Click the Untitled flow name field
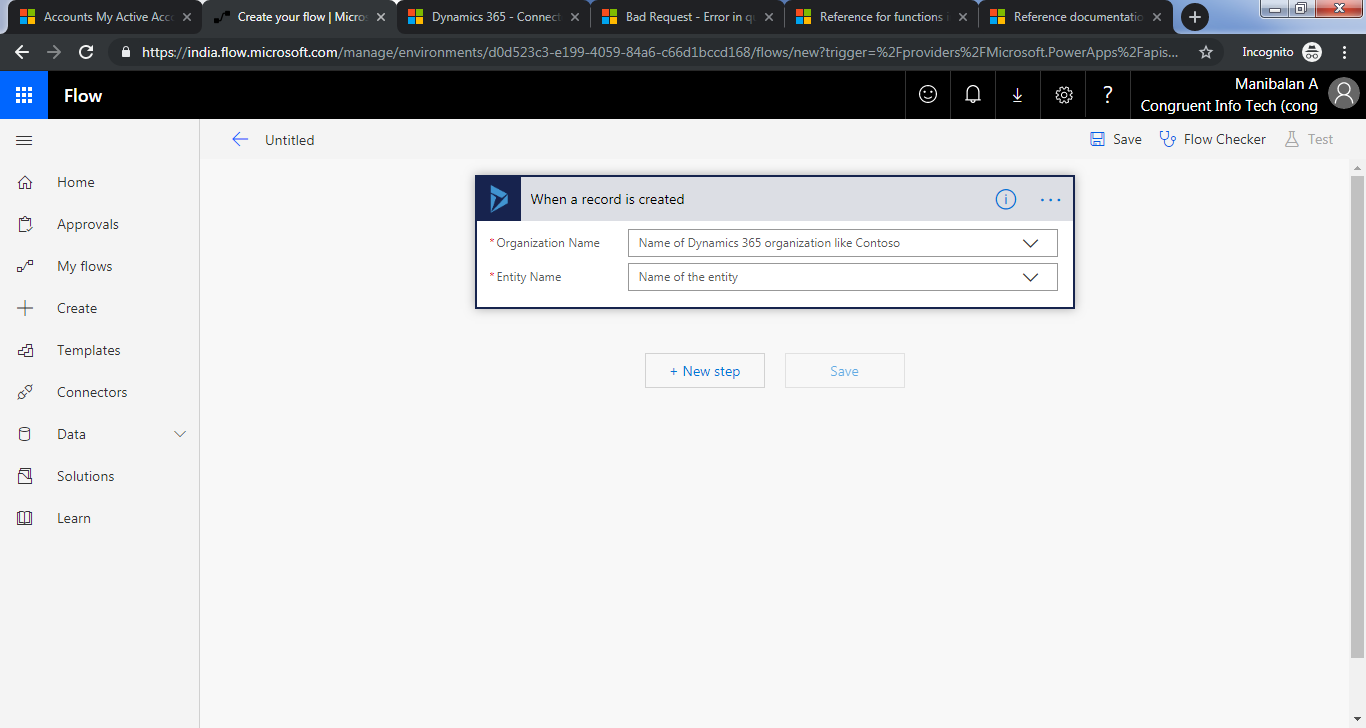Image resolution: width=1366 pixels, height=728 pixels. point(290,140)
